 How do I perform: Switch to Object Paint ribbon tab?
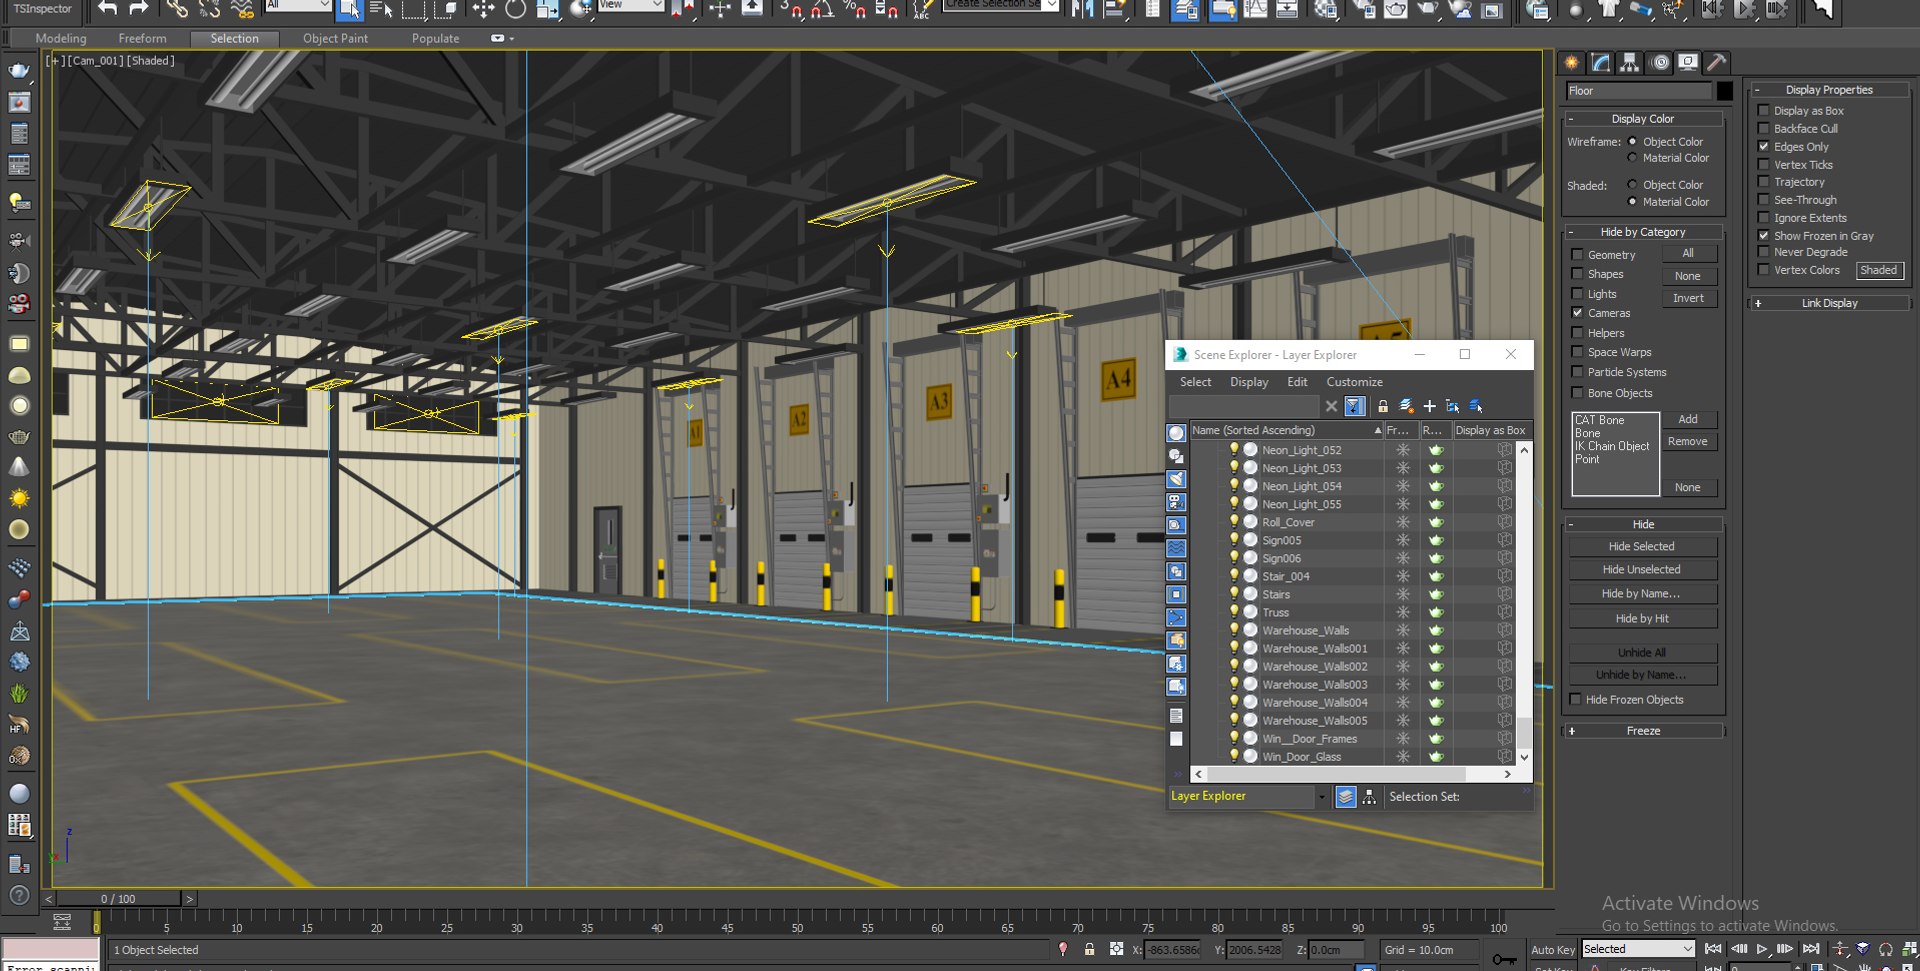click(x=335, y=38)
